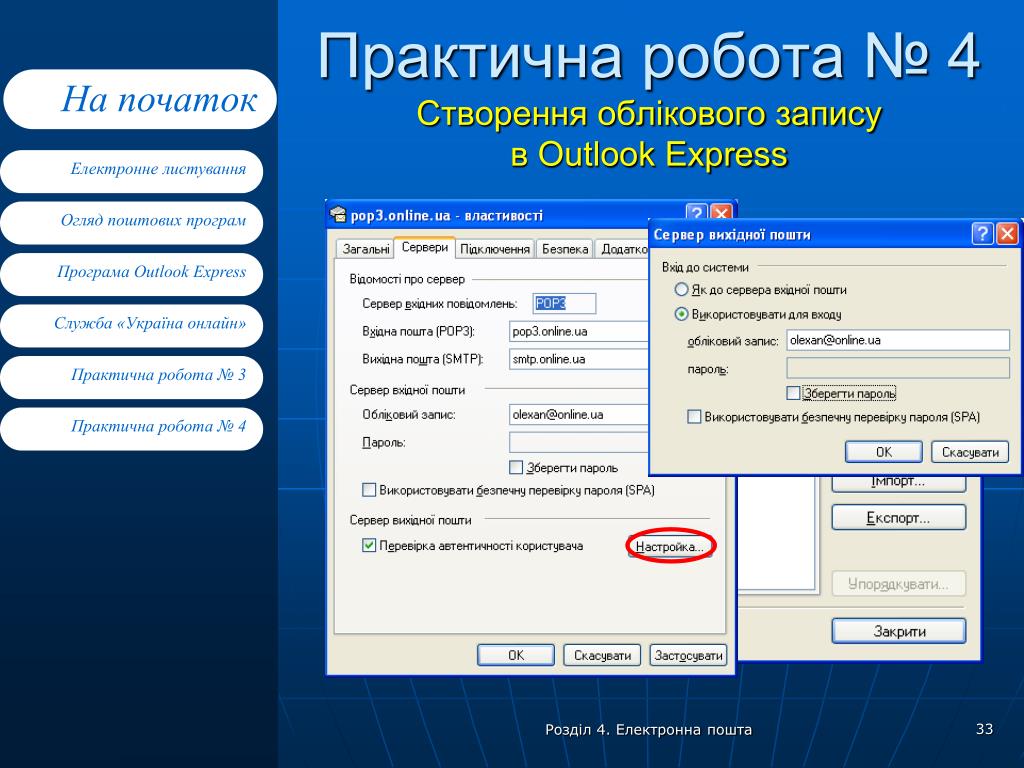The height and width of the screenshot is (768, 1024).
Task: Click the обліковий запис field in outgoing server dialog
Action: pyautogui.click(x=898, y=340)
